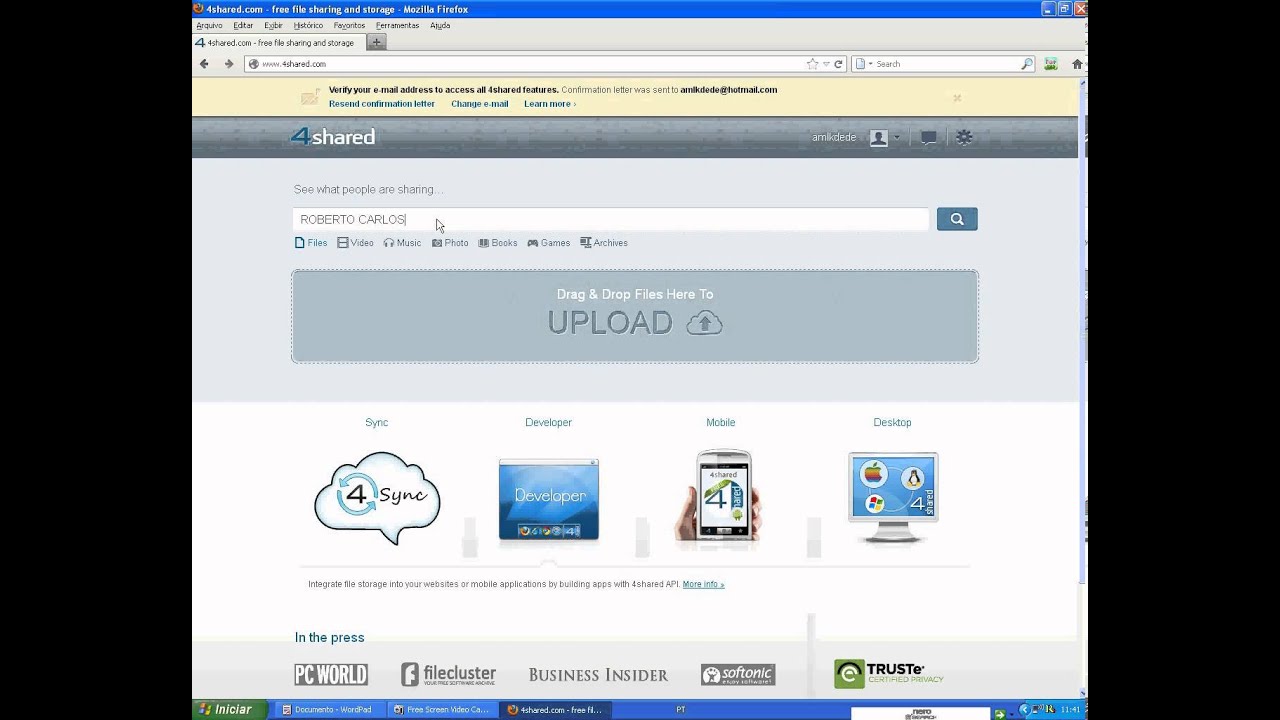The image size is (1280, 720).
Task: Click the TRUSTe certified privacy badge
Action: (889, 673)
